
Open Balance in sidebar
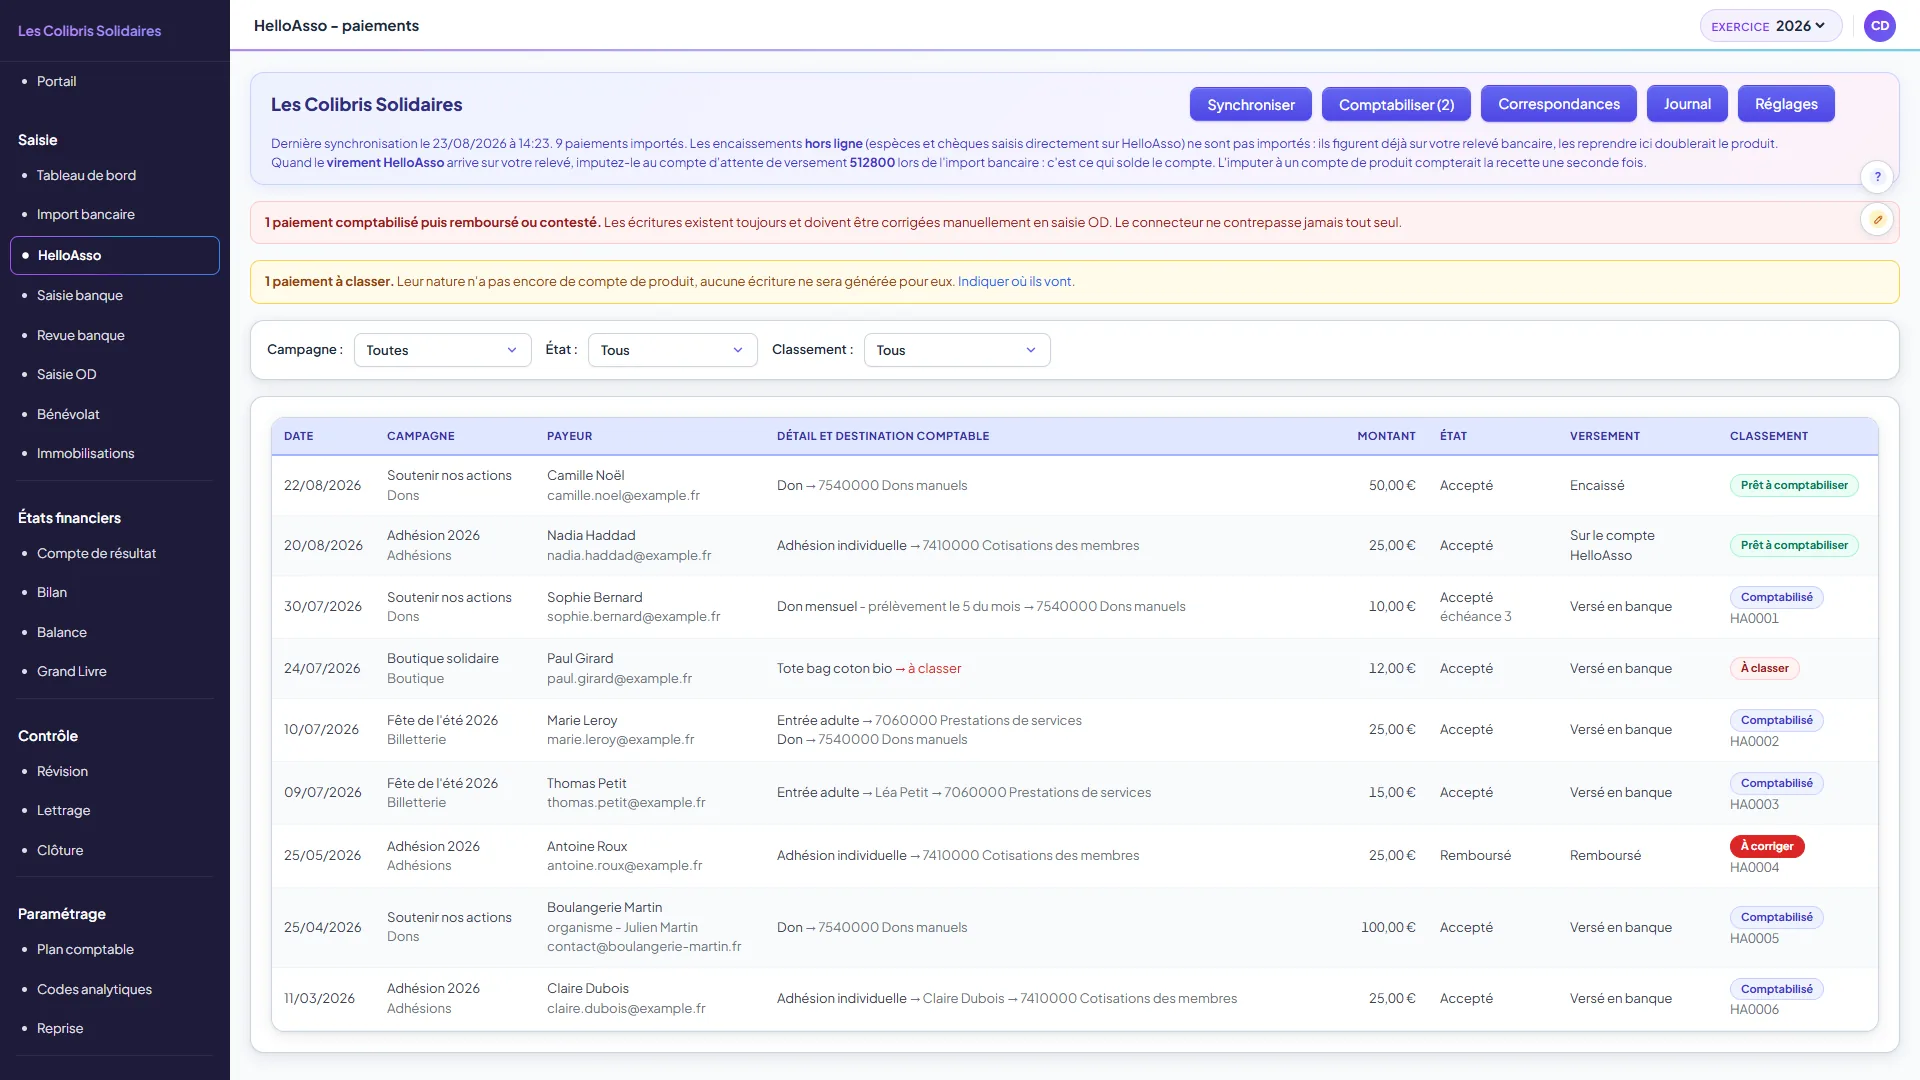point(61,632)
